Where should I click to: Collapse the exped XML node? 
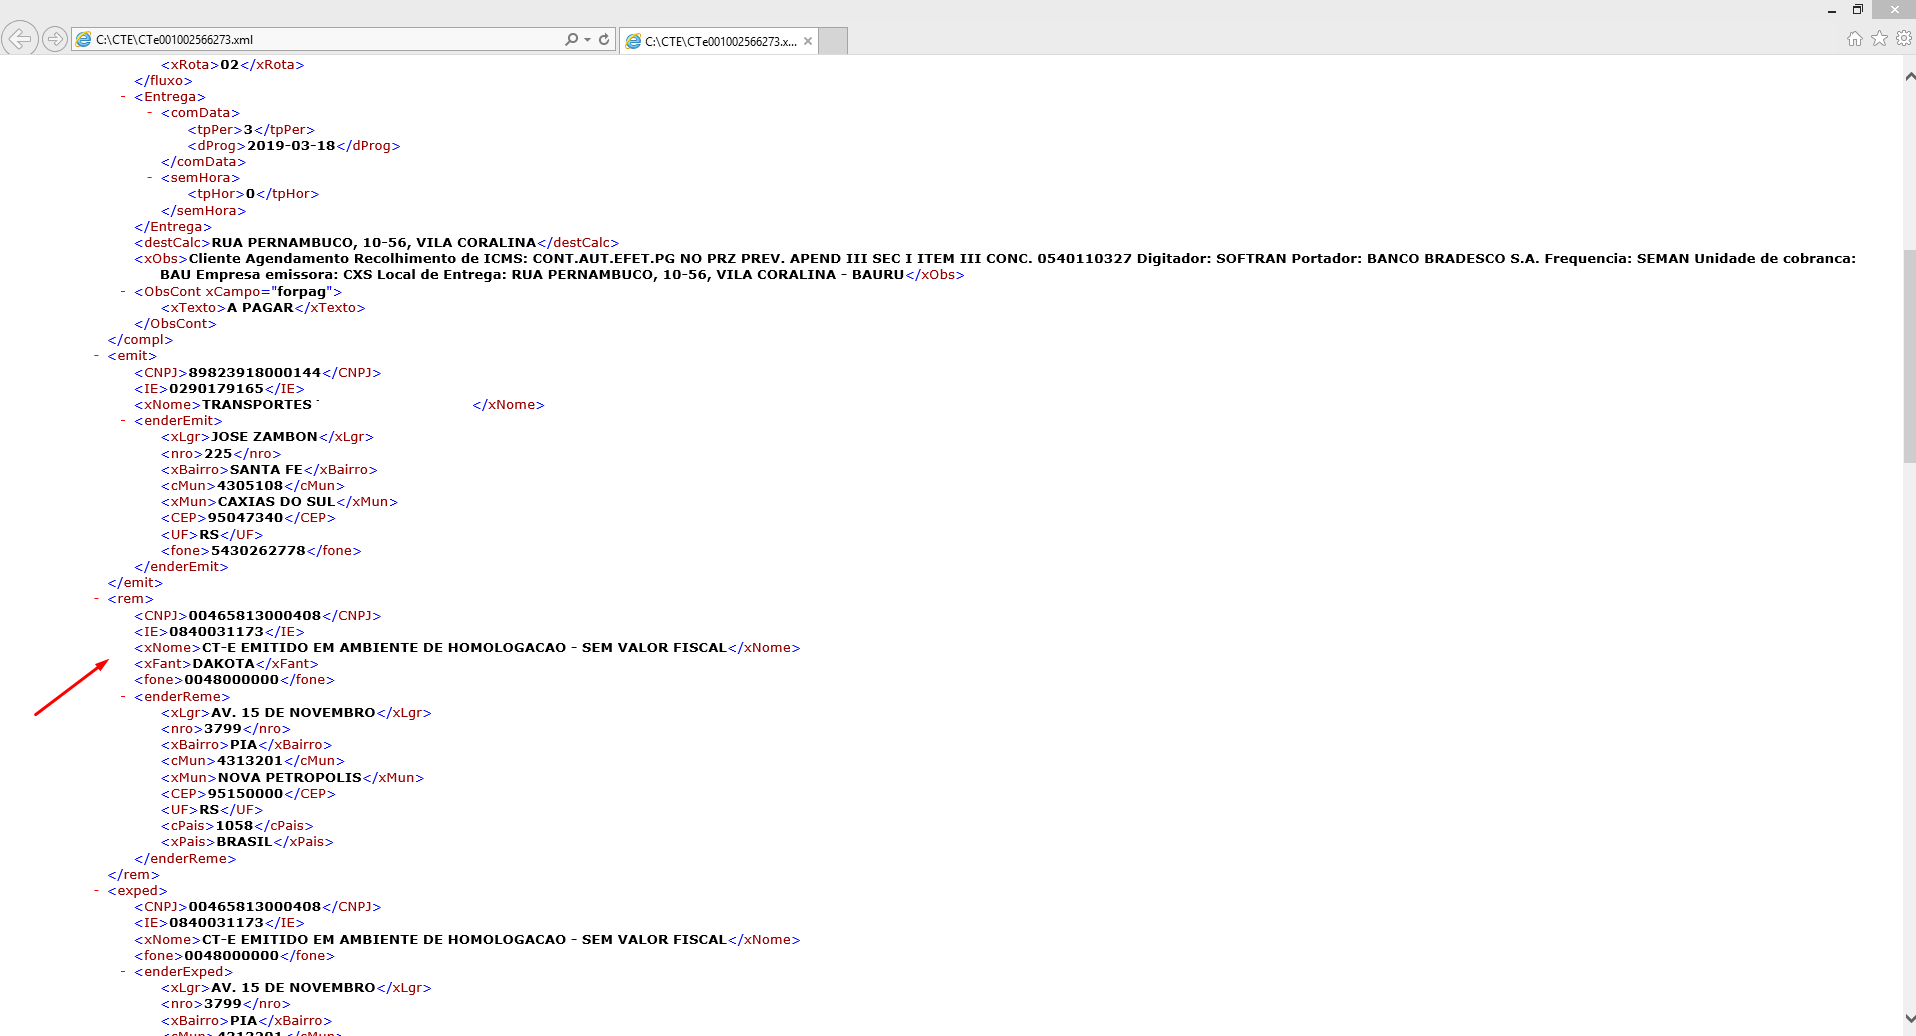(97, 891)
